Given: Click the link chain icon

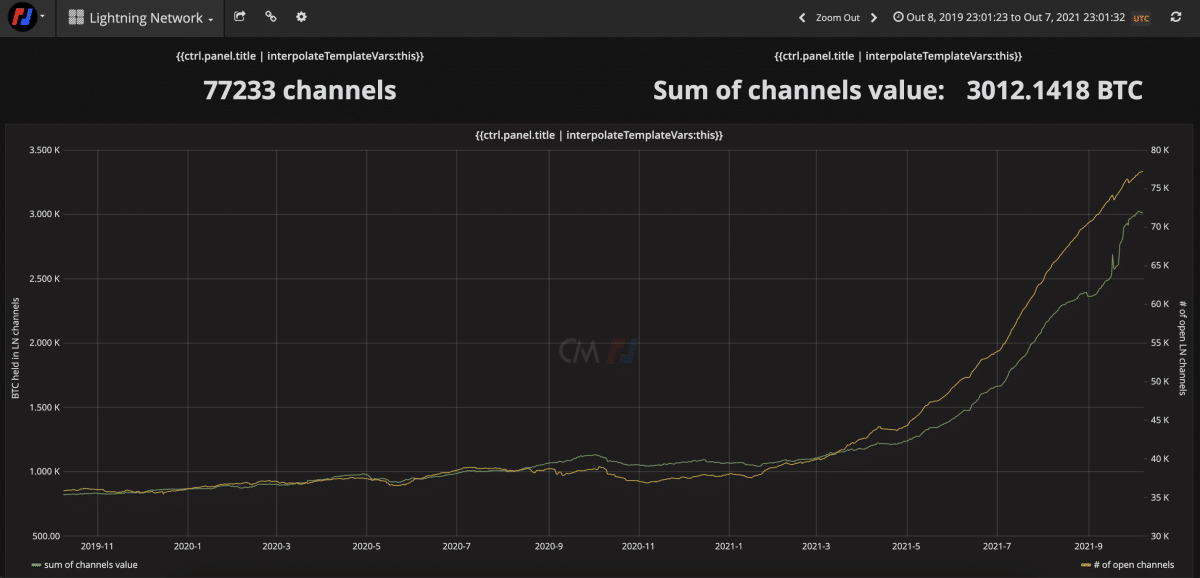Looking at the screenshot, I should click(x=271, y=17).
